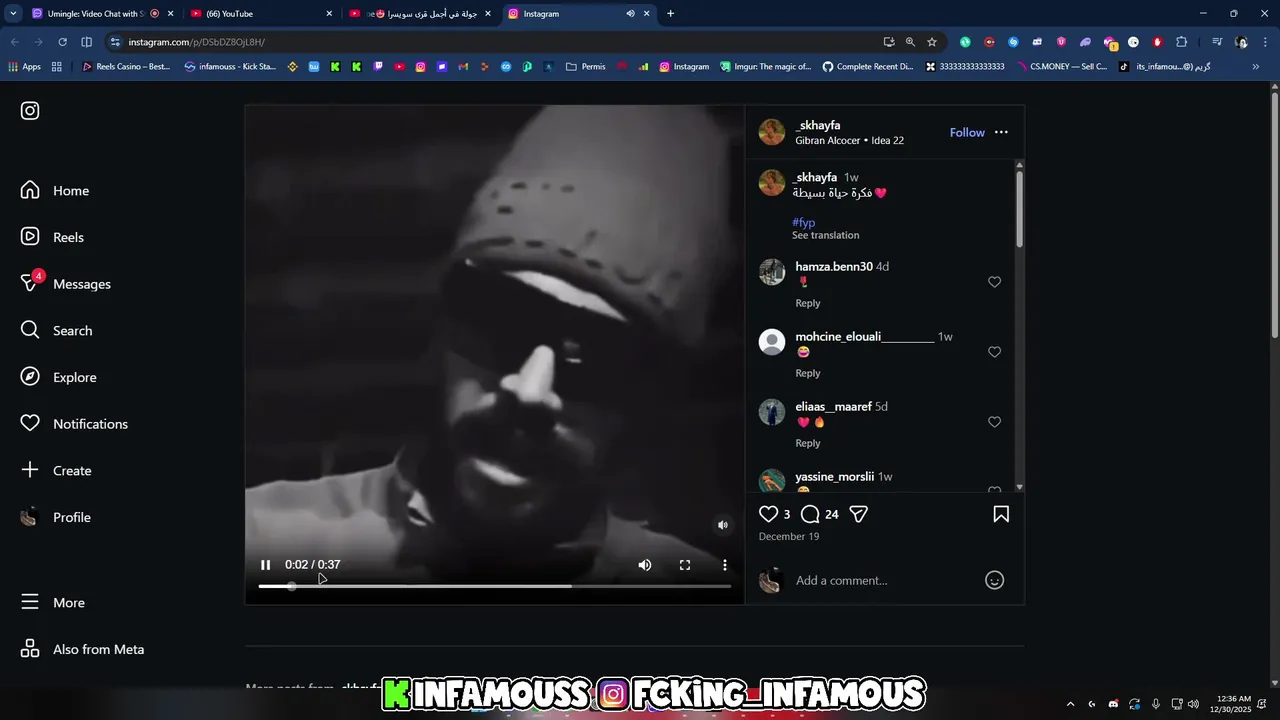Click Create in sidebar
The width and height of the screenshot is (1280, 720).
pos(57,471)
